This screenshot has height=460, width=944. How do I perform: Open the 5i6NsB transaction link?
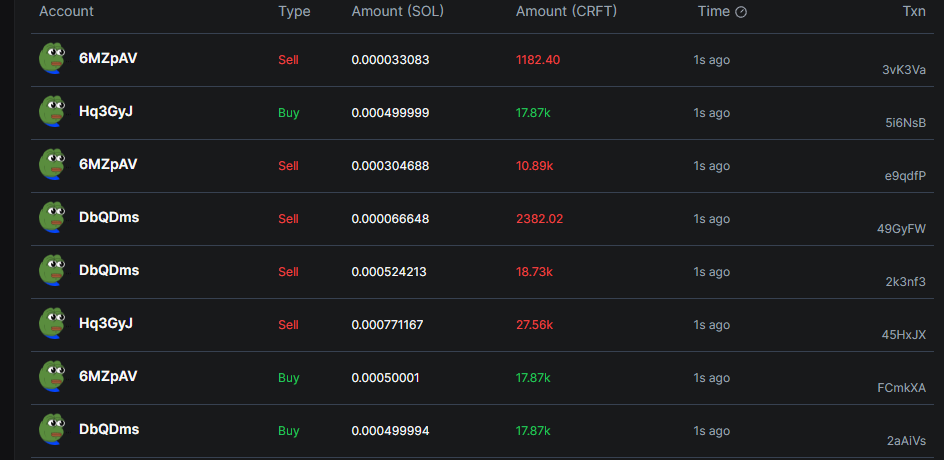click(x=905, y=123)
